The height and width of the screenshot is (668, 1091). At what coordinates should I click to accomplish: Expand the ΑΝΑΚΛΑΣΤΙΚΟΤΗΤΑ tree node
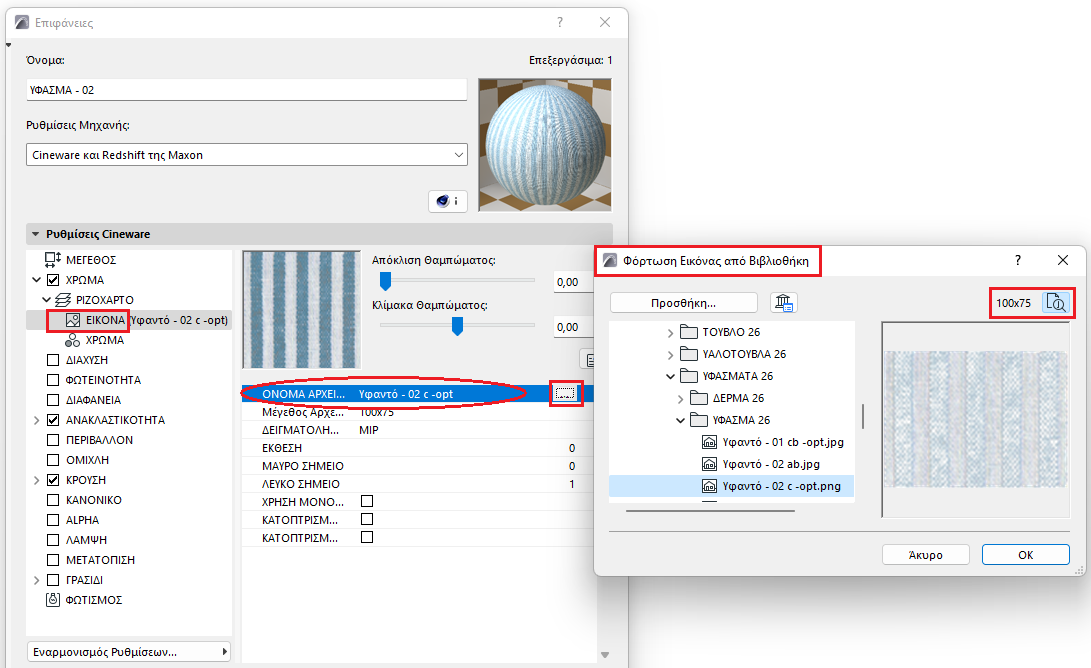(x=36, y=420)
